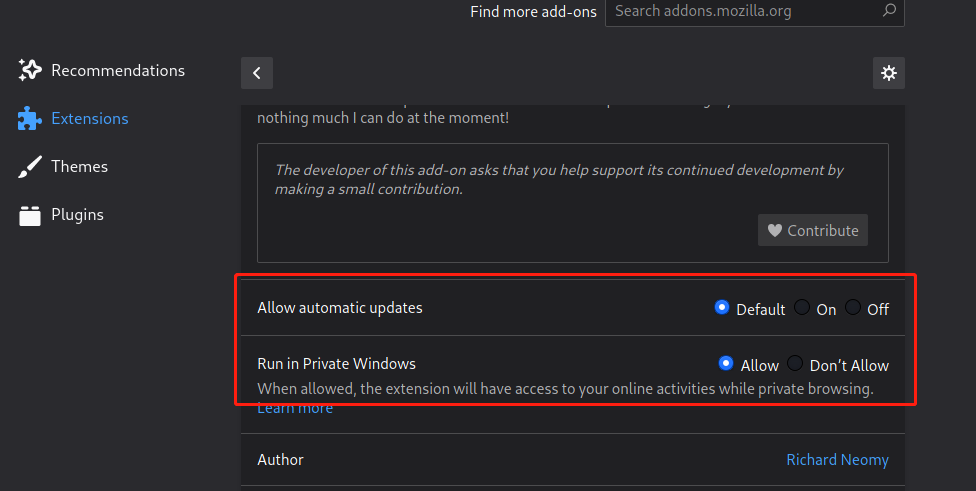Open the Richard Neomy author link
This screenshot has width=976, height=491.
click(x=837, y=460)
